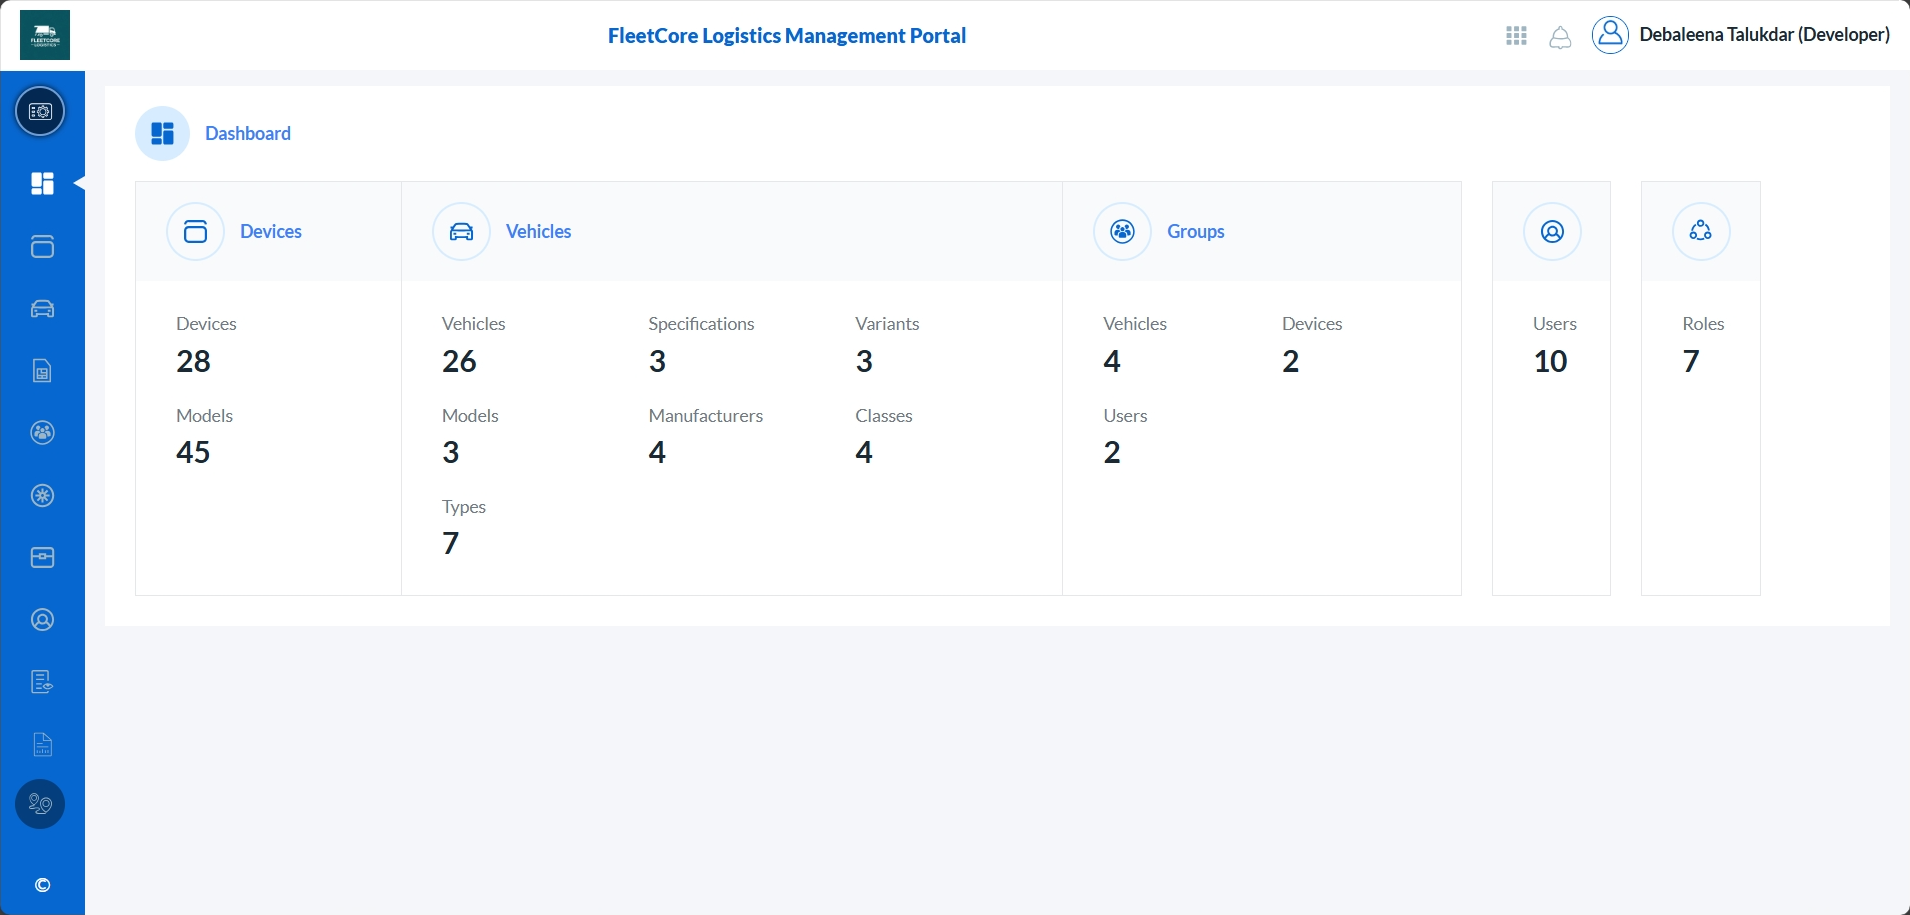Open the Devices tablet icon in sidebar

point(42,247)
